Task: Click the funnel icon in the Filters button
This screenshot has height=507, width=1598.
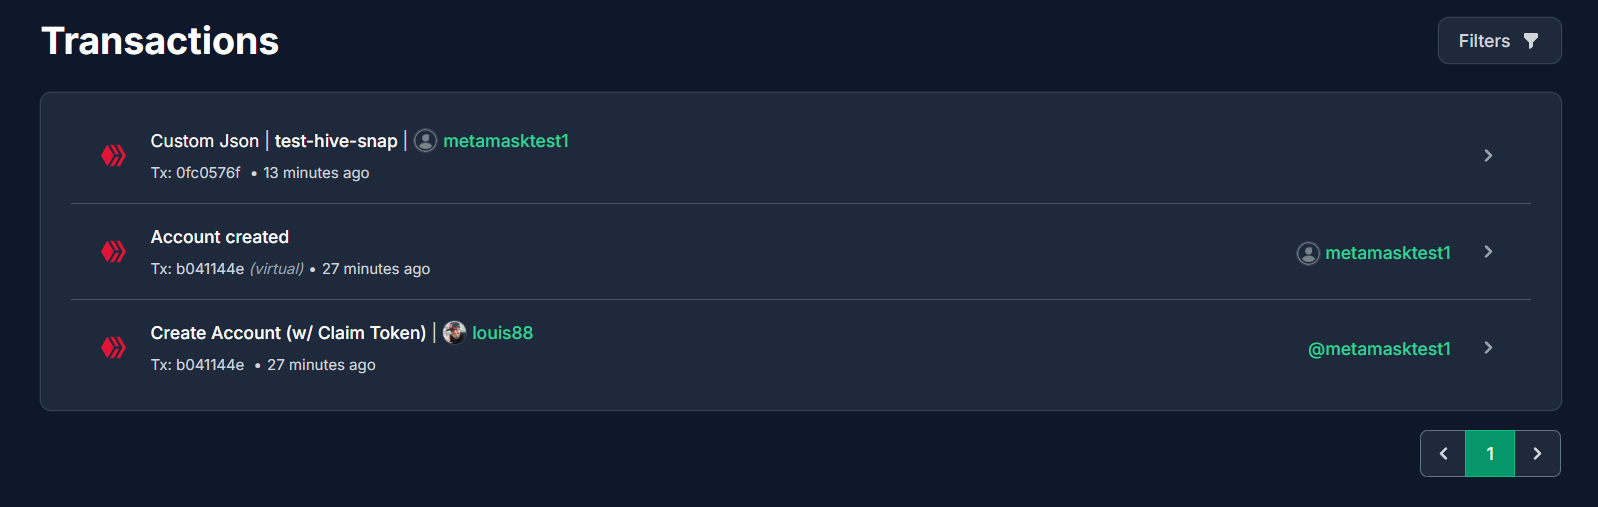Action: 1530,41
